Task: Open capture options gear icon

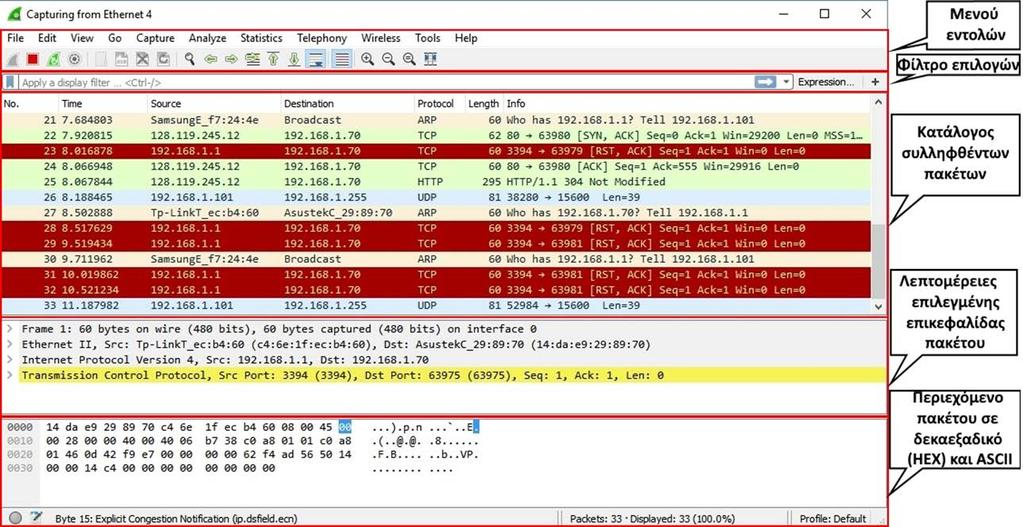Action: pos(74,59)
